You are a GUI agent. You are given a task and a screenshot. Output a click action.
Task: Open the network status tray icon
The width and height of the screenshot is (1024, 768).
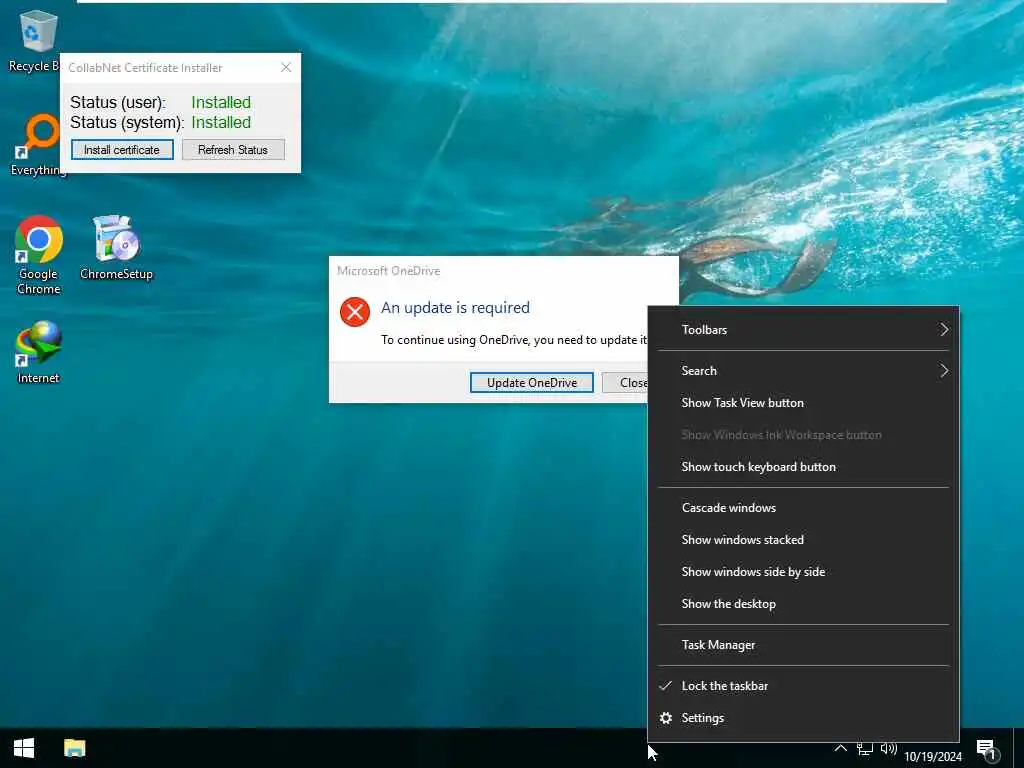click(865, 749)
